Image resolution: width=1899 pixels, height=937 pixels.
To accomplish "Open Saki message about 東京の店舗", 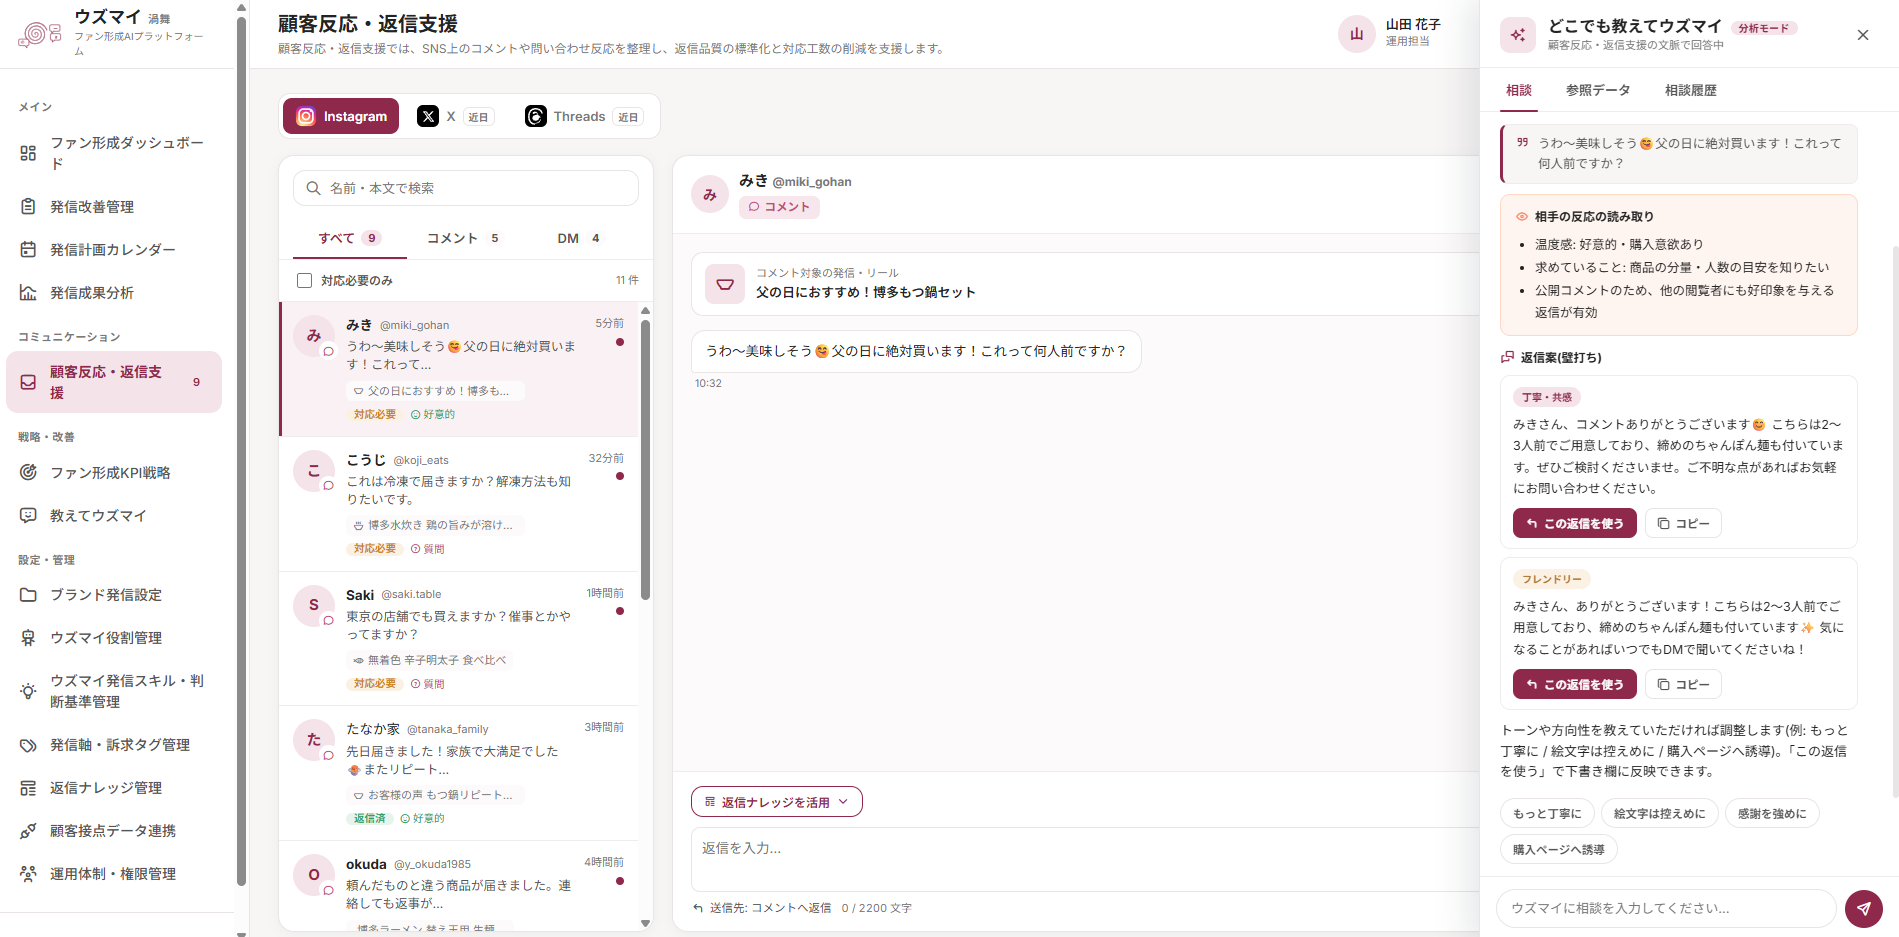I will [x=459, y=639].
